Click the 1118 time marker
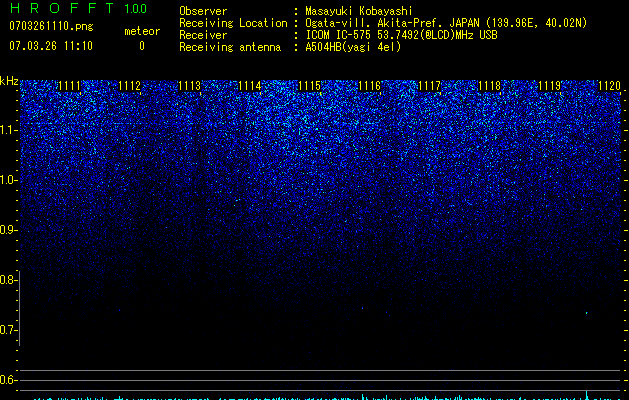The height and width of the screenshot is (400, 629). pos(489,86)
